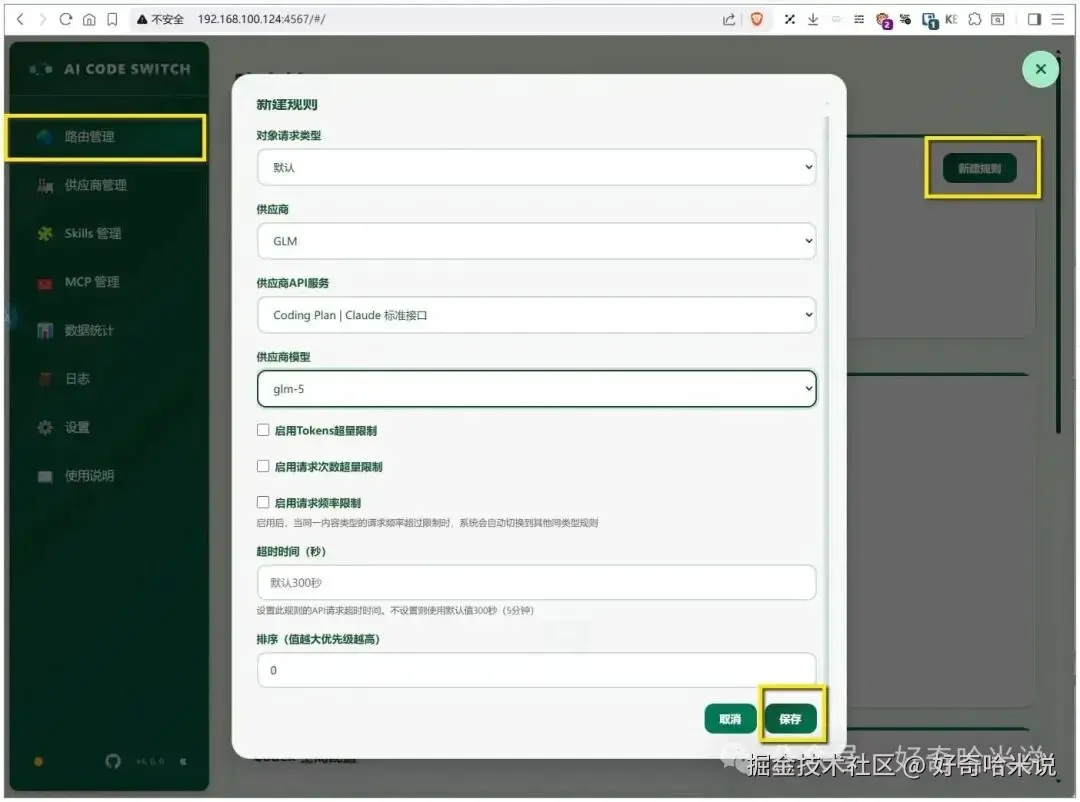The width and height of the screenshot is (1080, 802).
Task: Click the 供应商管理 sidebar icon
Action: [45, 185]
